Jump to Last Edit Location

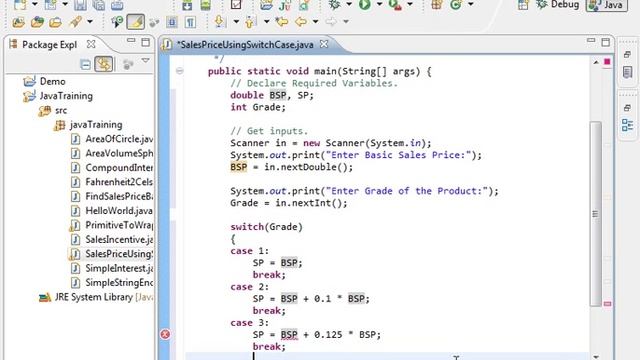pos(281,22)
